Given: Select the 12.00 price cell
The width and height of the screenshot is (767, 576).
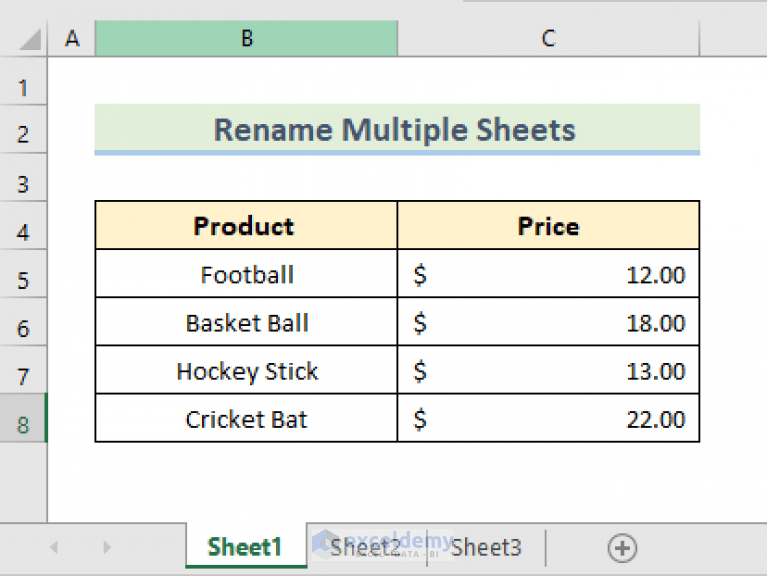Looking at the screenshot, I should pyautogui.click(x=548, y=274).
